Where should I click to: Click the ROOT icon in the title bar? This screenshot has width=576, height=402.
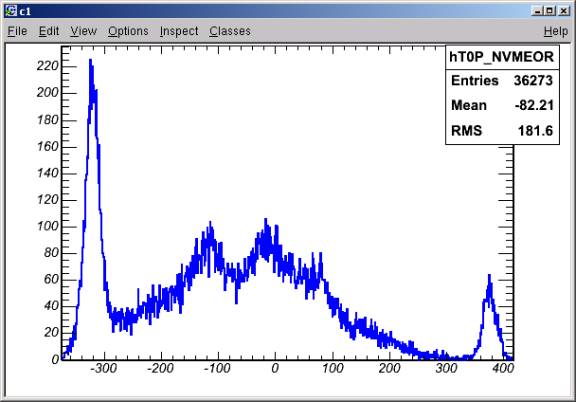11,11
